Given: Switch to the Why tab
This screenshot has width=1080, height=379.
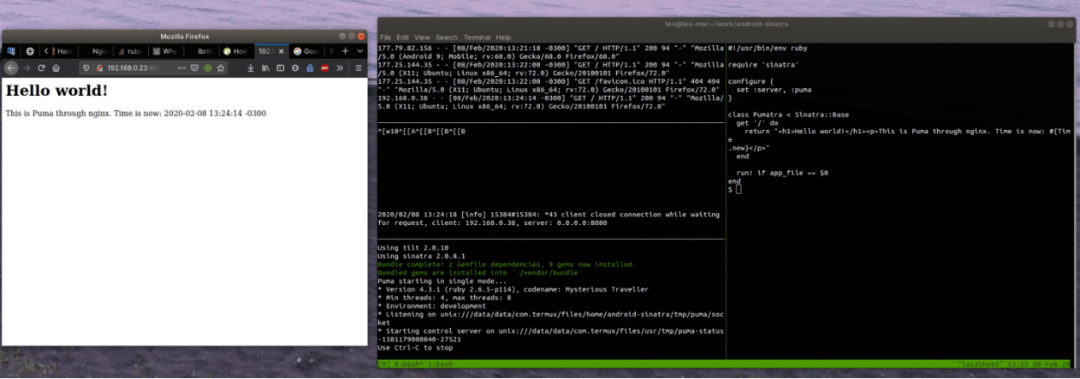Looking at the screenshot, I should tap(165, 51).
